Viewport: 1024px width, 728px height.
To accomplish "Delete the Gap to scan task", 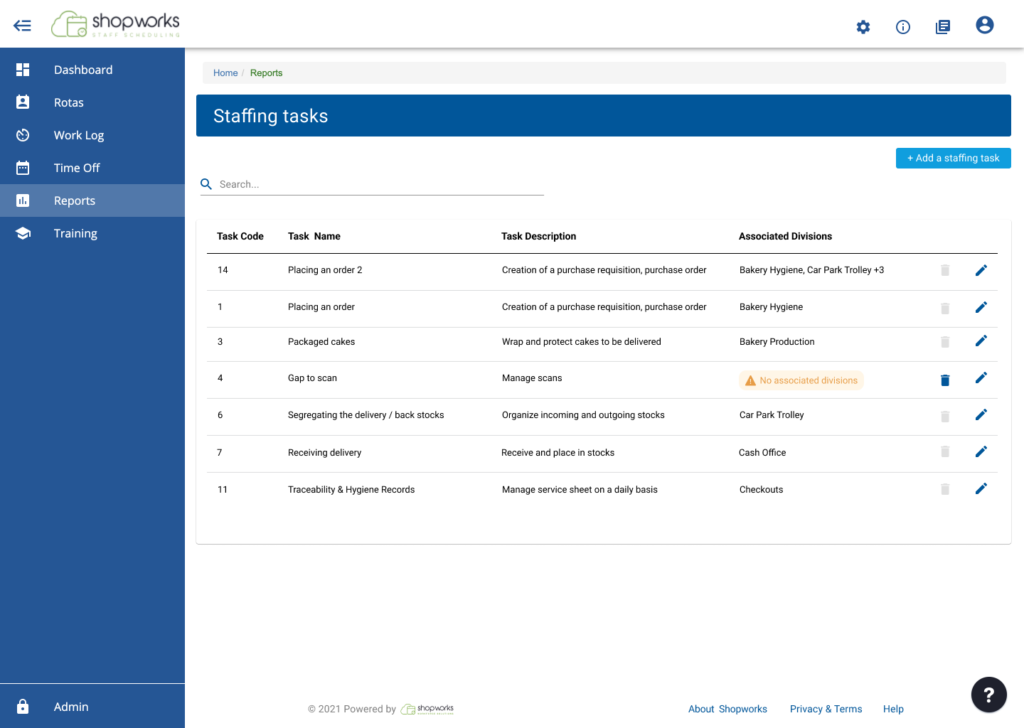I will (x=945, y=380).
